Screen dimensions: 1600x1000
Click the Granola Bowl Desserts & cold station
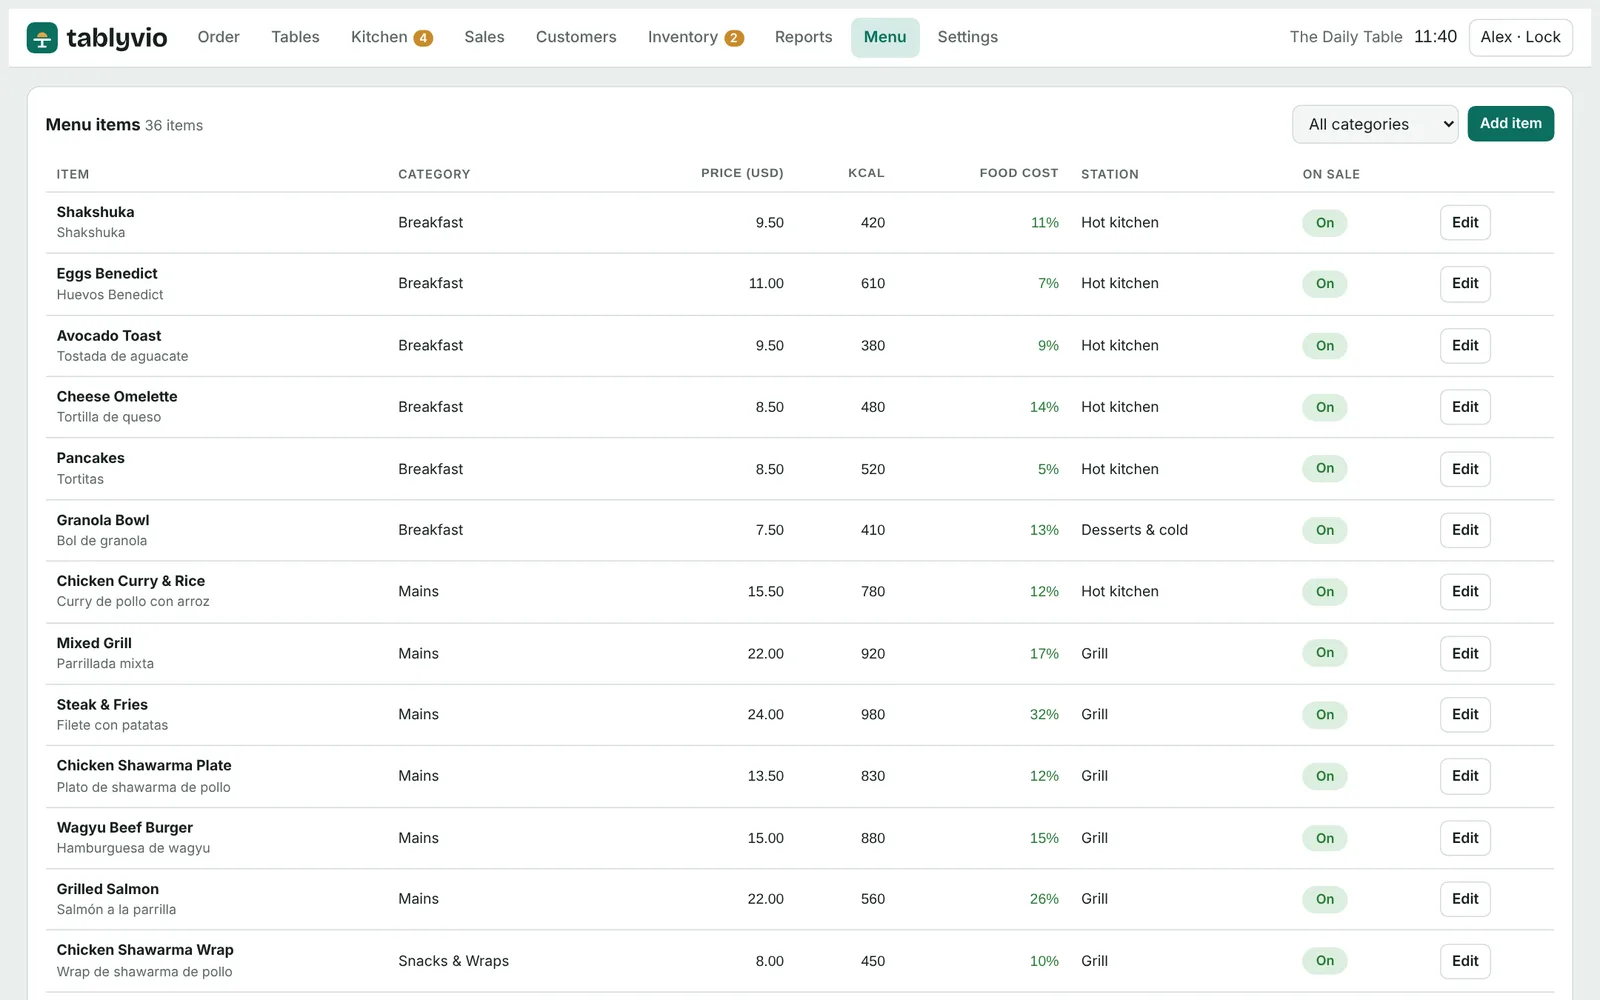pos(1134,530)
